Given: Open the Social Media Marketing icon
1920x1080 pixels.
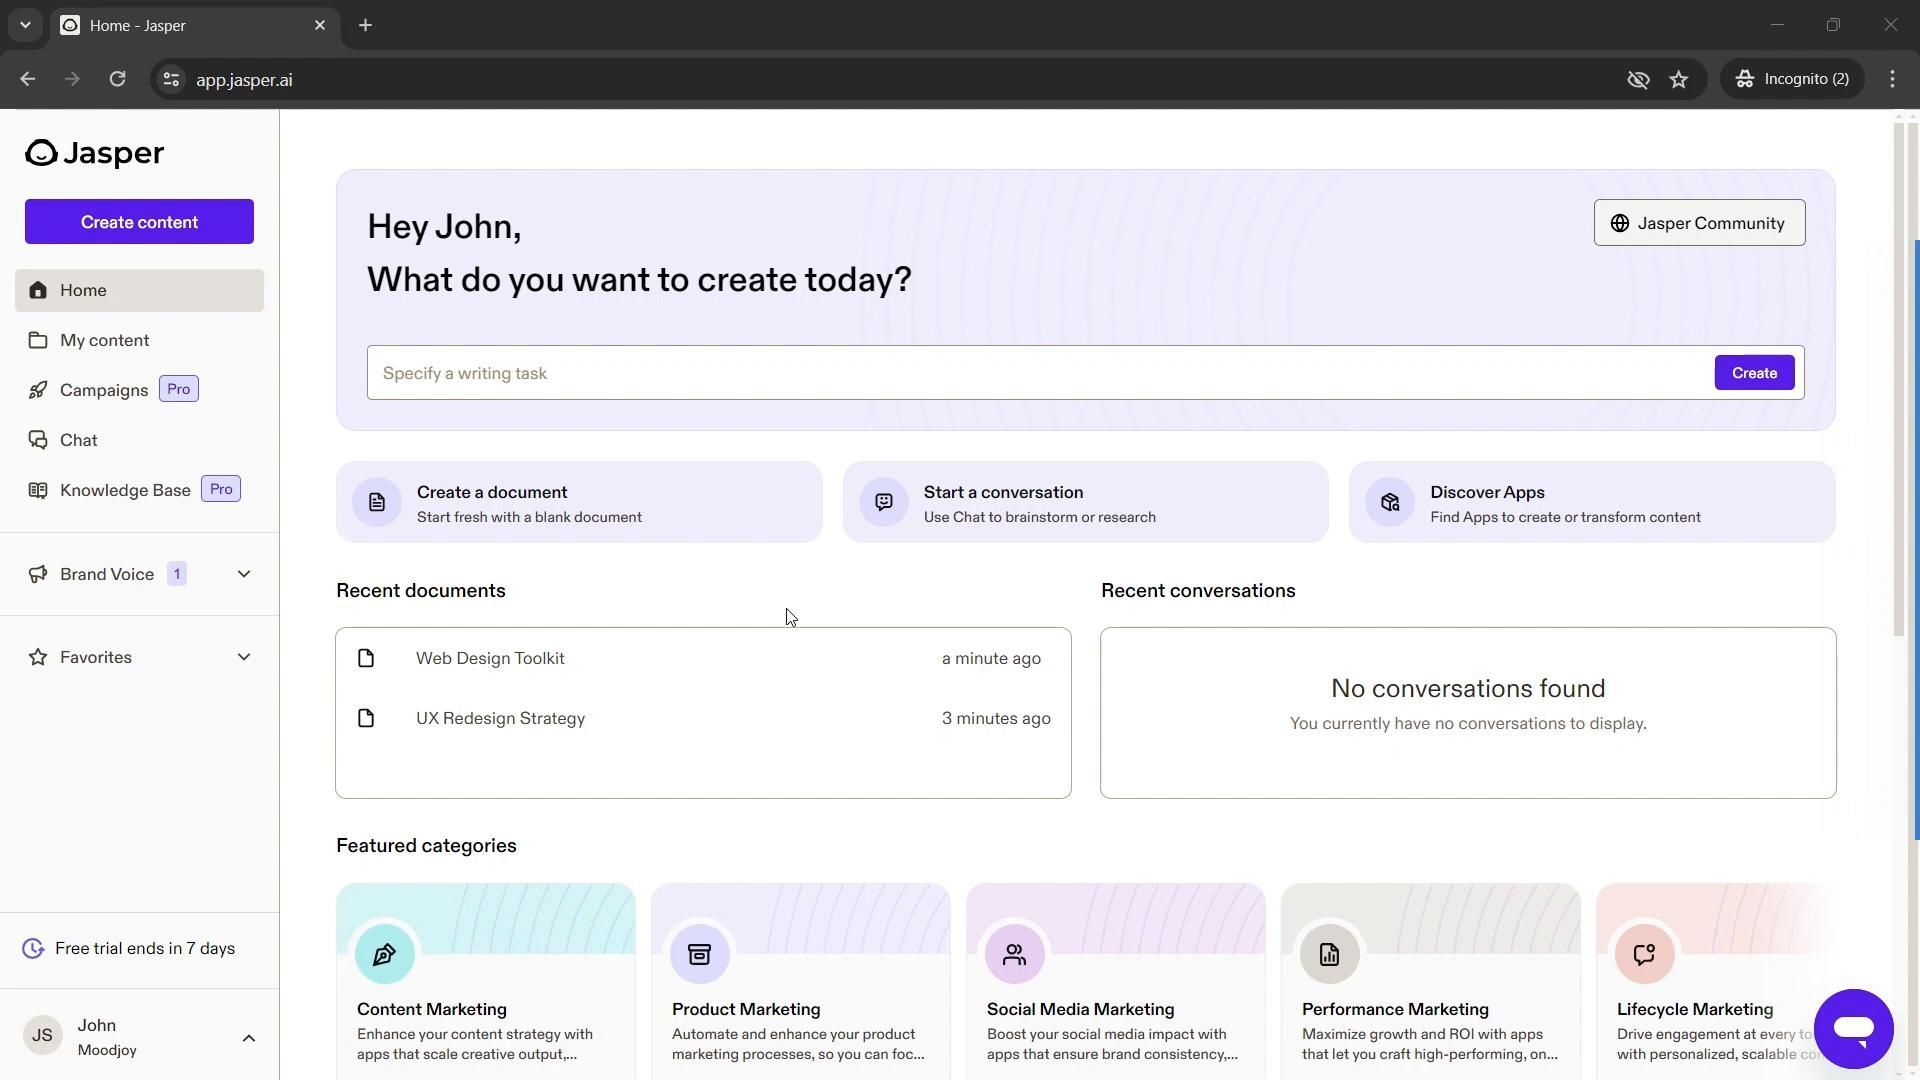Looking at the screenshot, I should tap(1014, 954).
